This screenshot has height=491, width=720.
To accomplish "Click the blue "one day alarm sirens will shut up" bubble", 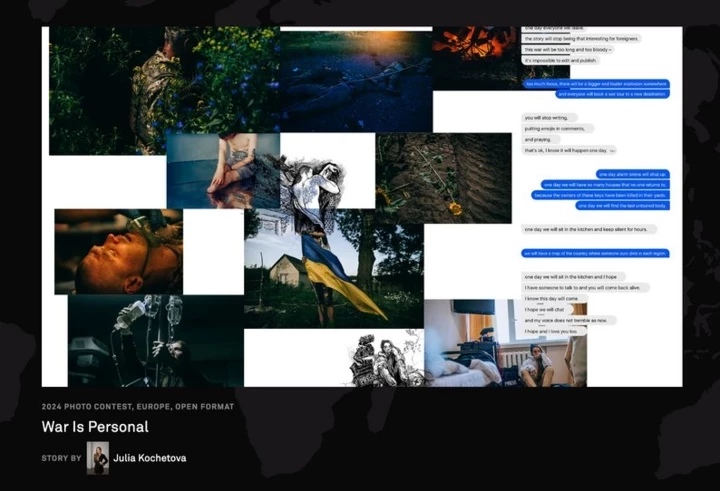I will tap(631, 174).
